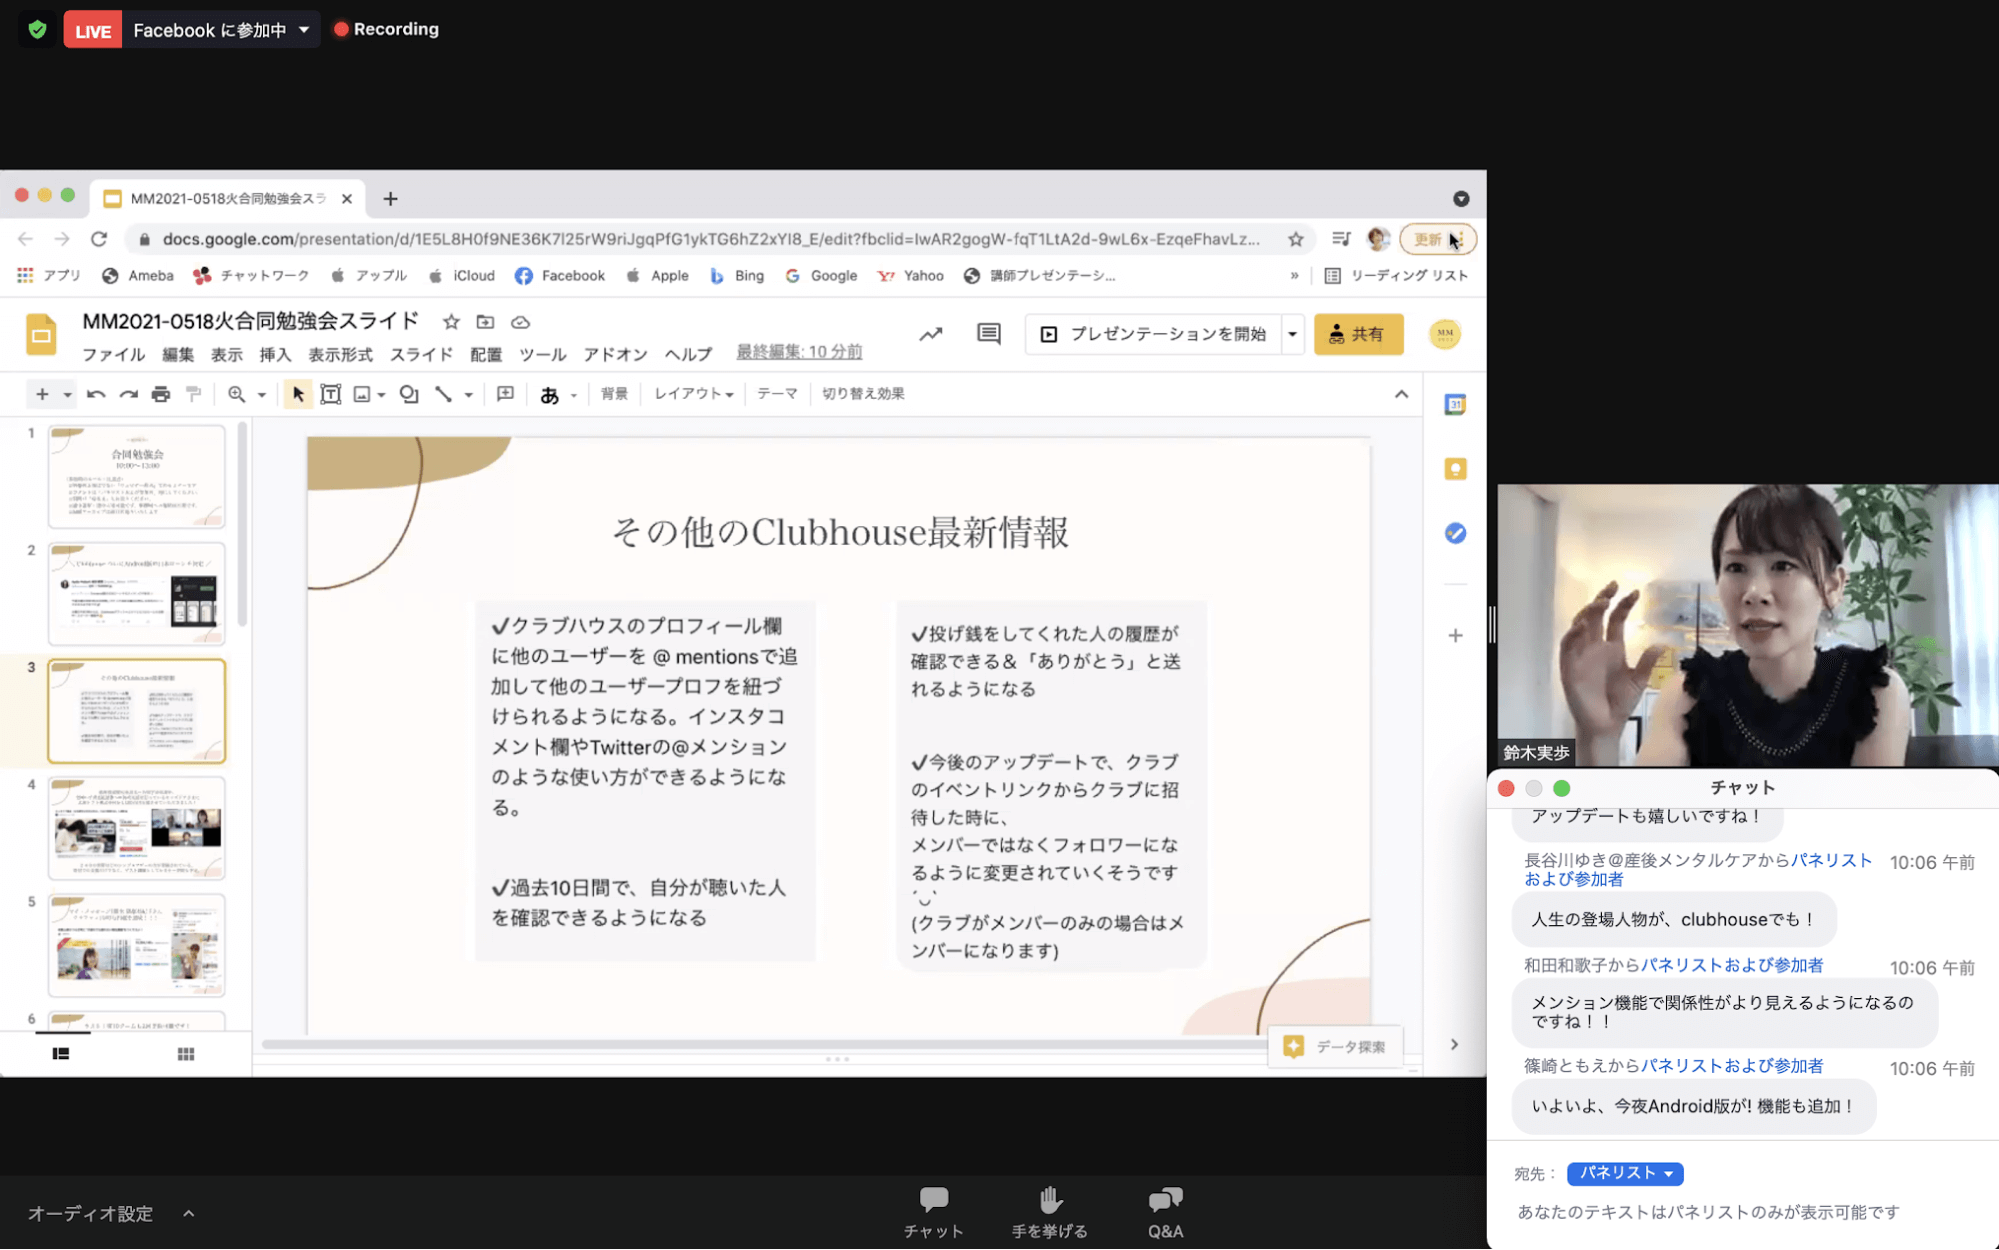The width and height of the screenshot is (1999, 1250).
Task: Open the 挿入 menu
Action: (275, 354)
